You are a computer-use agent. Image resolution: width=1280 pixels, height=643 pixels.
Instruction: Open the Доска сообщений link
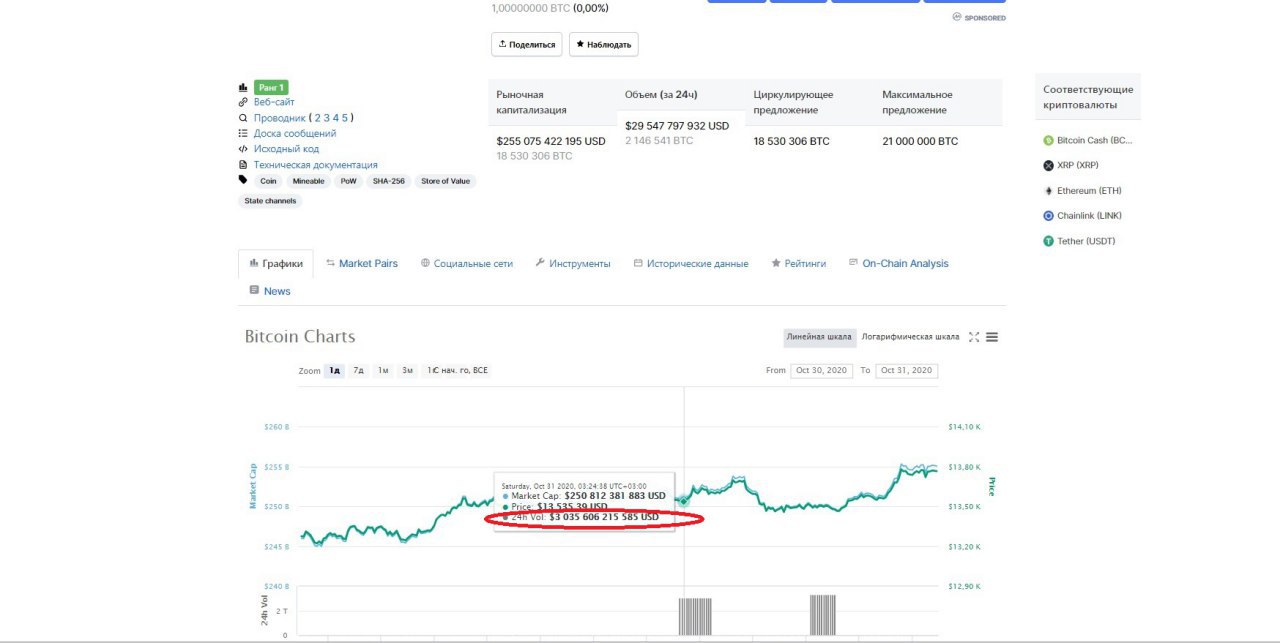(x=295, y=133)
